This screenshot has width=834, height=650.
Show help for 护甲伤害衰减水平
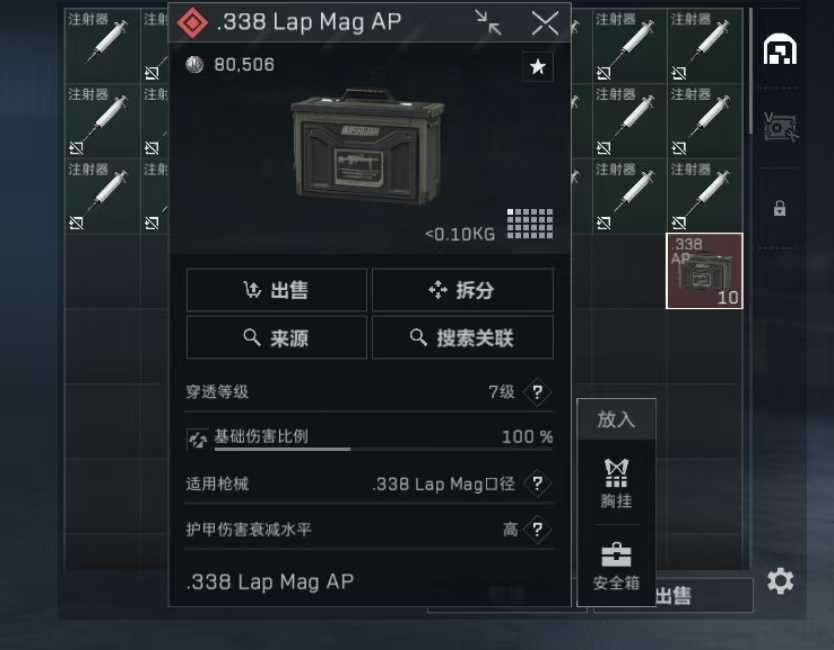(537, 529)
